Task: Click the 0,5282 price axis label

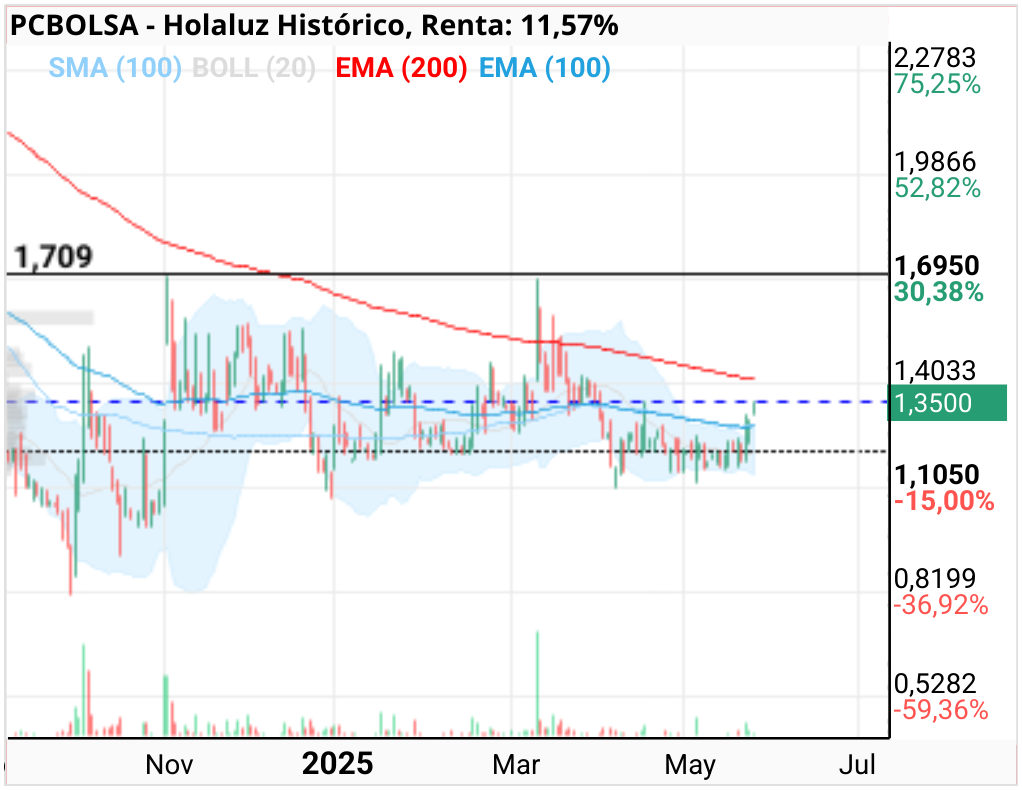Action: (935, 683)
